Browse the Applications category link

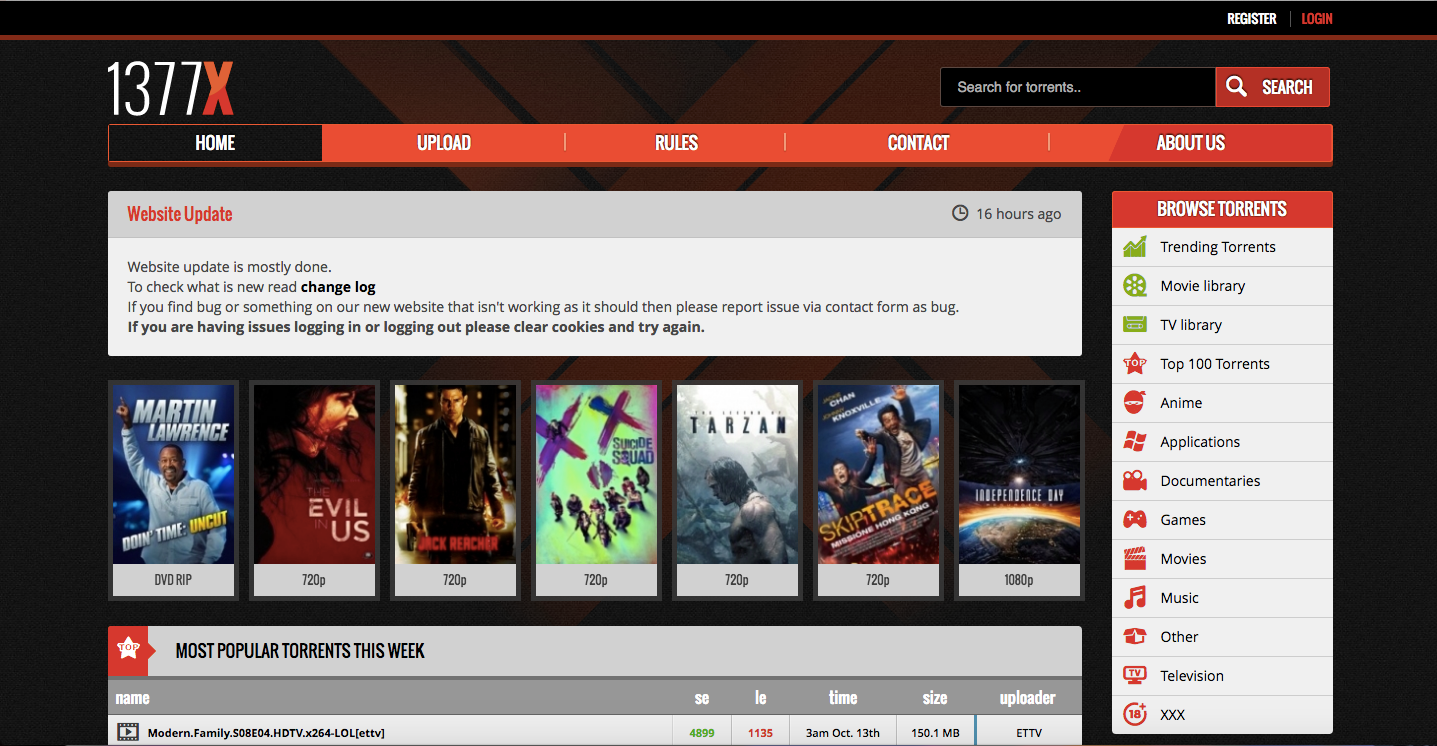coord(1200,442)
